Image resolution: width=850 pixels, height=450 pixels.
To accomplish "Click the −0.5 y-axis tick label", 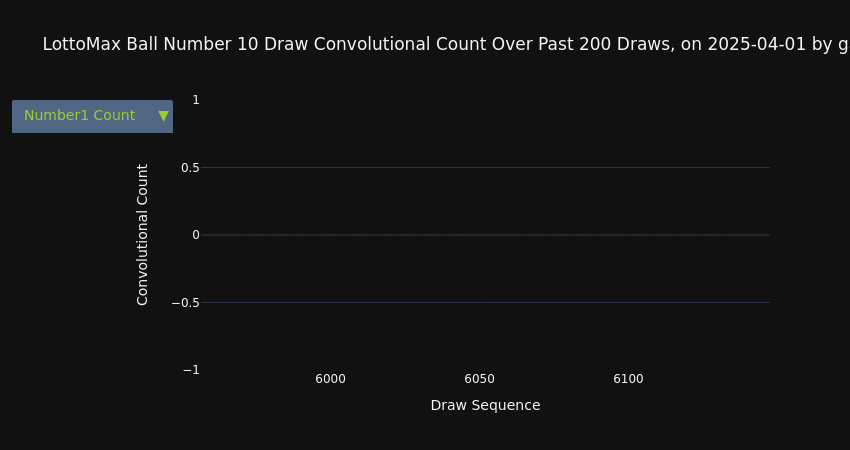I will pos(185,303).
